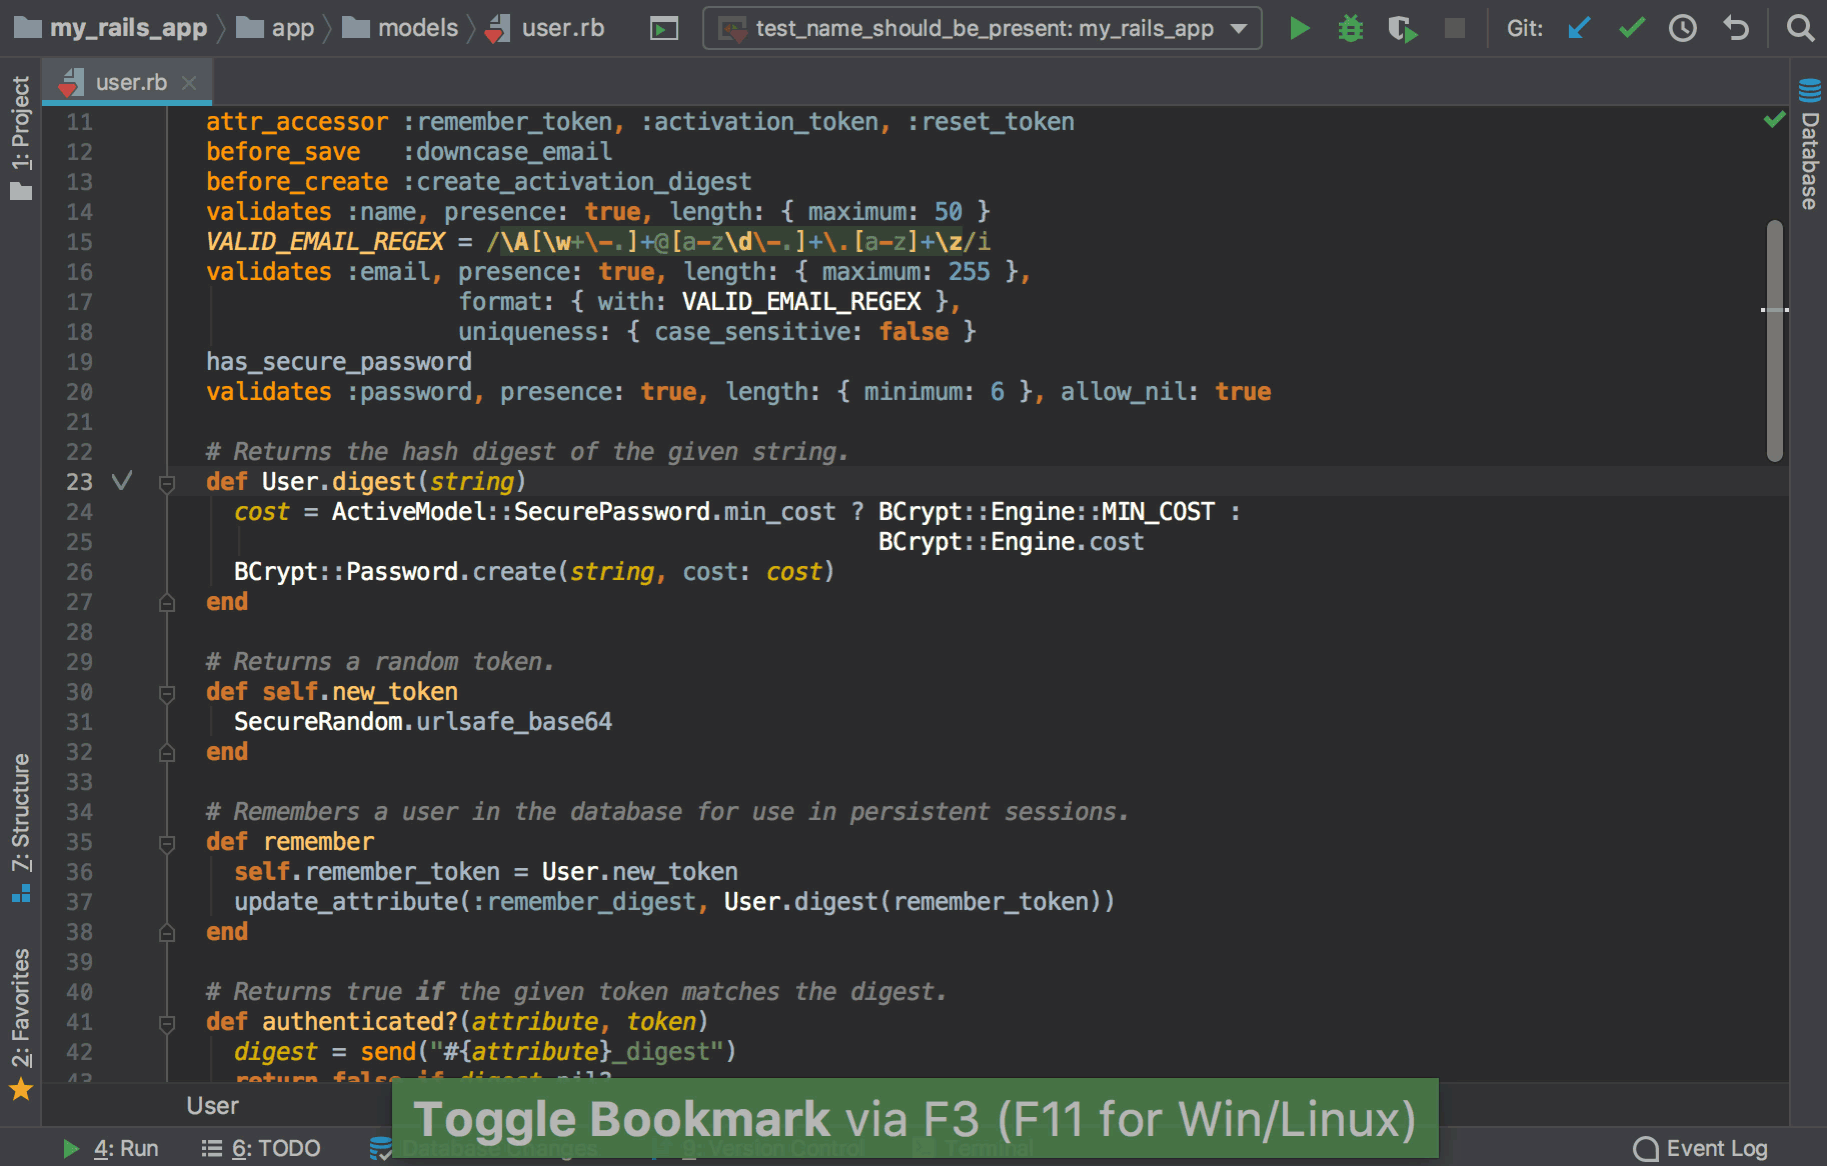This screenshot has width=1827, height=1166.
Task: Click the User breadcrumb below the editor
Action: (x=212, y=1105)
